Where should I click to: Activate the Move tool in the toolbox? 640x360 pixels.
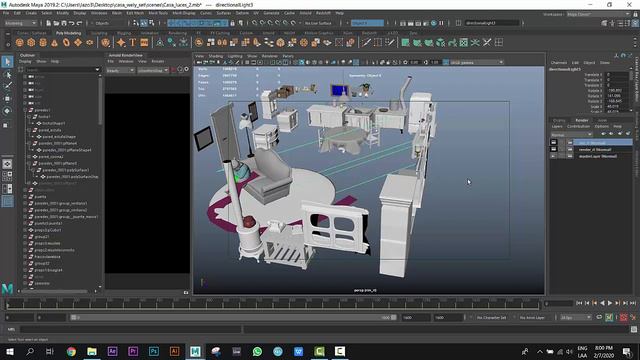pyautogui.click(x=7, y=98)
